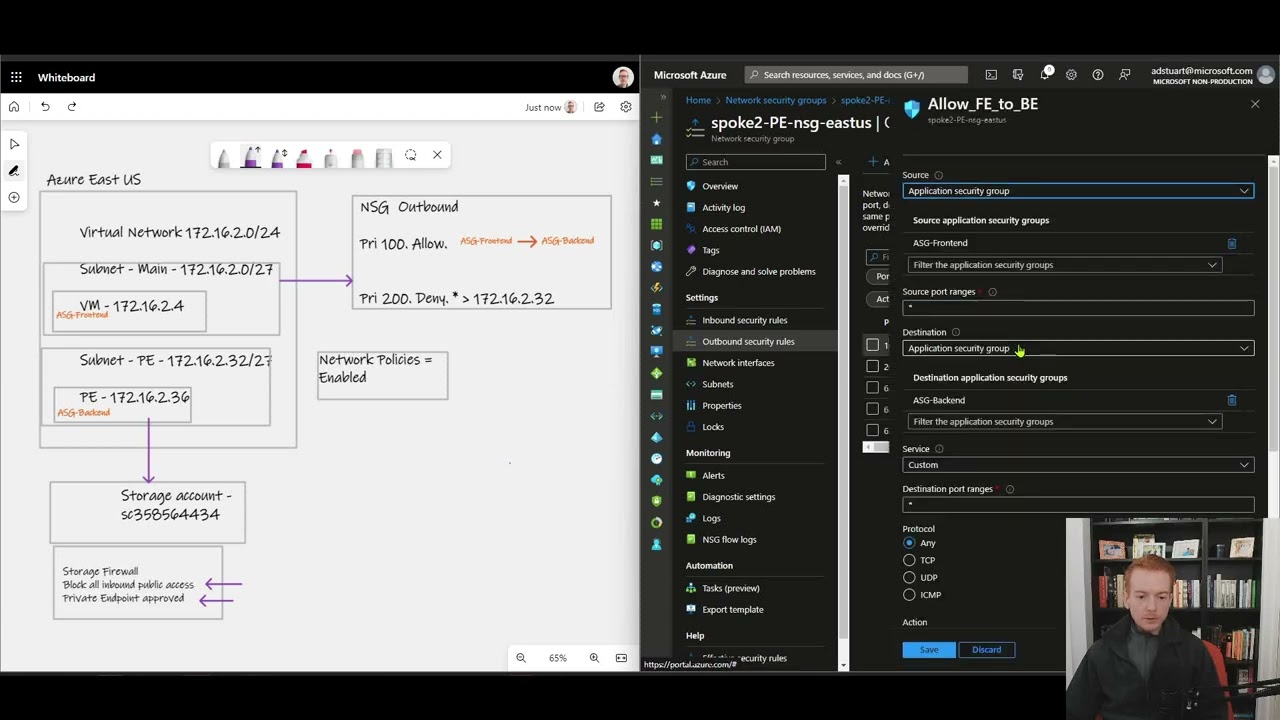
Task: Discard rule changes
Action: click(987, 650)
